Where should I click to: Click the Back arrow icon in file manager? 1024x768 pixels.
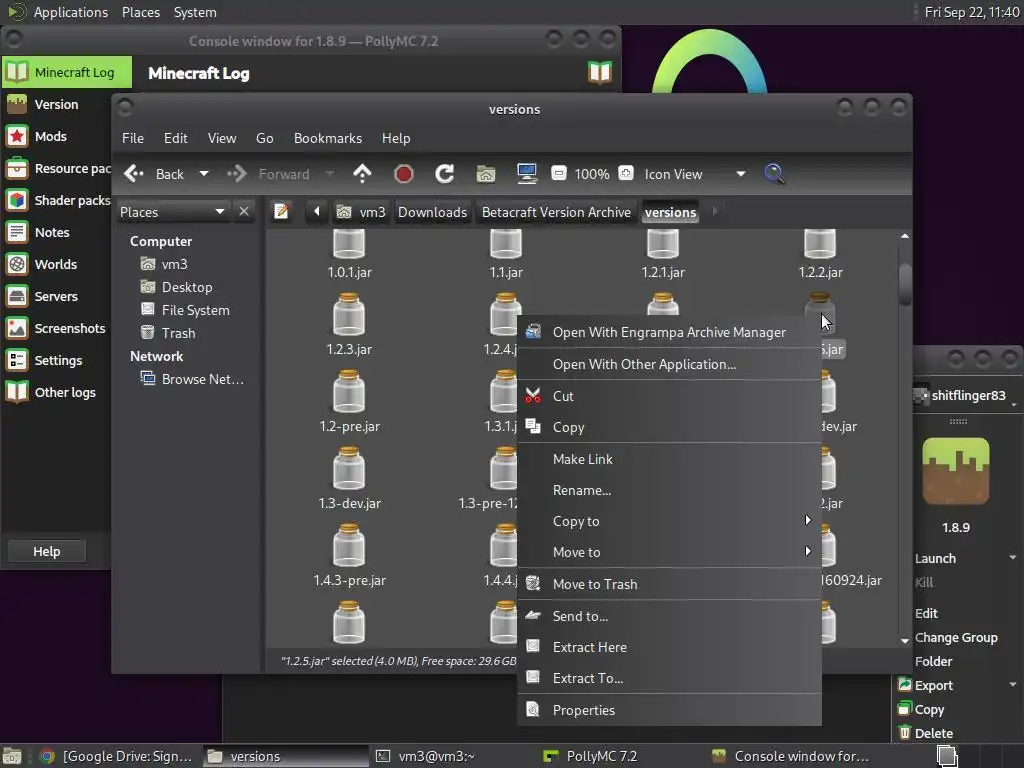pos(134,174)
